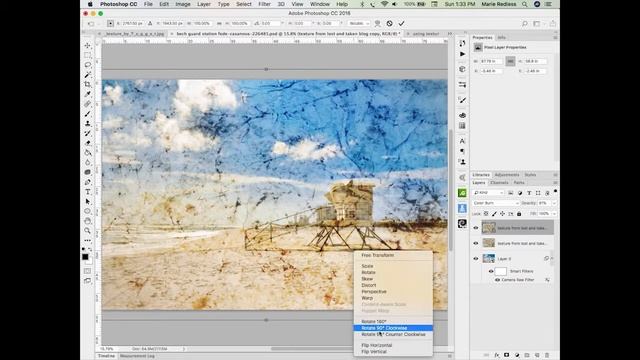Open the blend mode dropdown showing Color Burn

coord(496,203)
